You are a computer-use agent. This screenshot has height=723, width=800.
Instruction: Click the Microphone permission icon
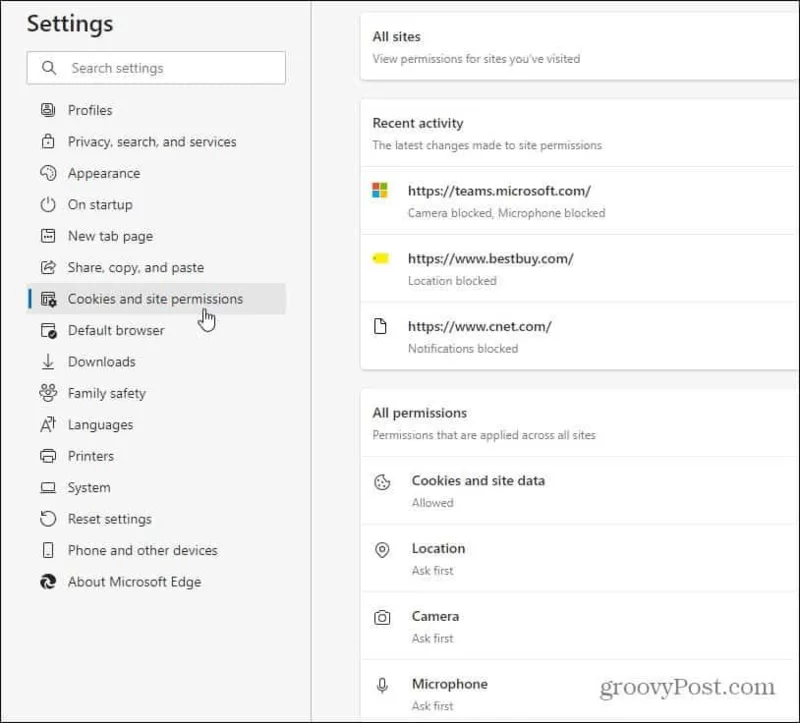382,685
